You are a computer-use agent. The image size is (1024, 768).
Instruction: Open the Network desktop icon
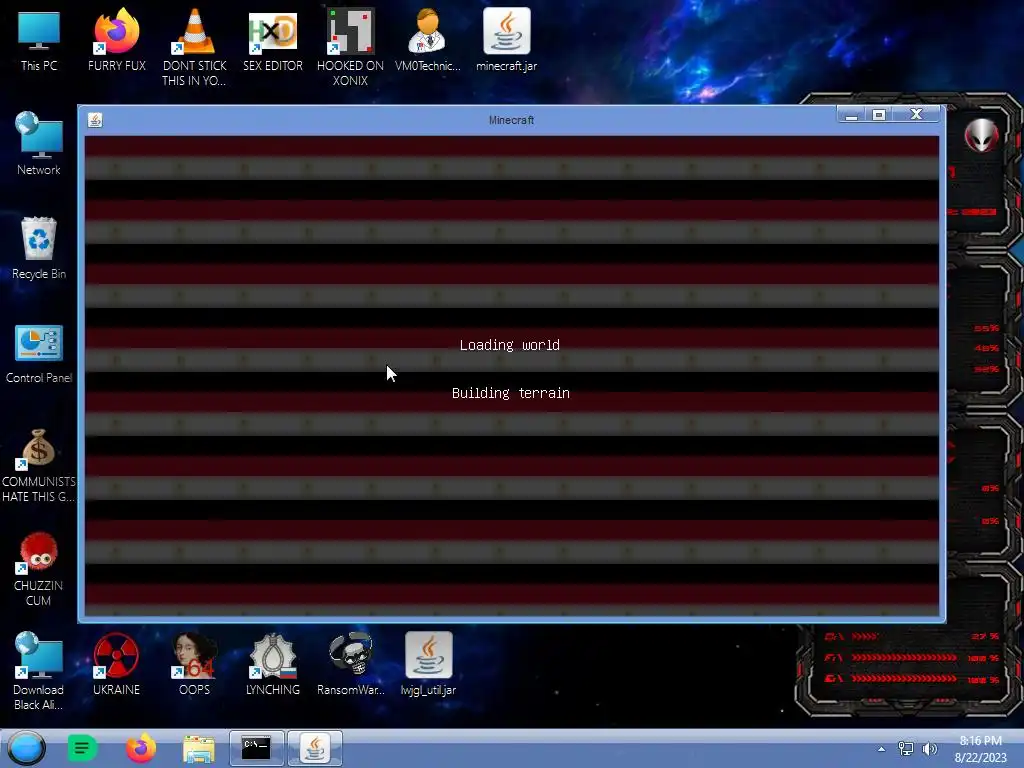39,144
